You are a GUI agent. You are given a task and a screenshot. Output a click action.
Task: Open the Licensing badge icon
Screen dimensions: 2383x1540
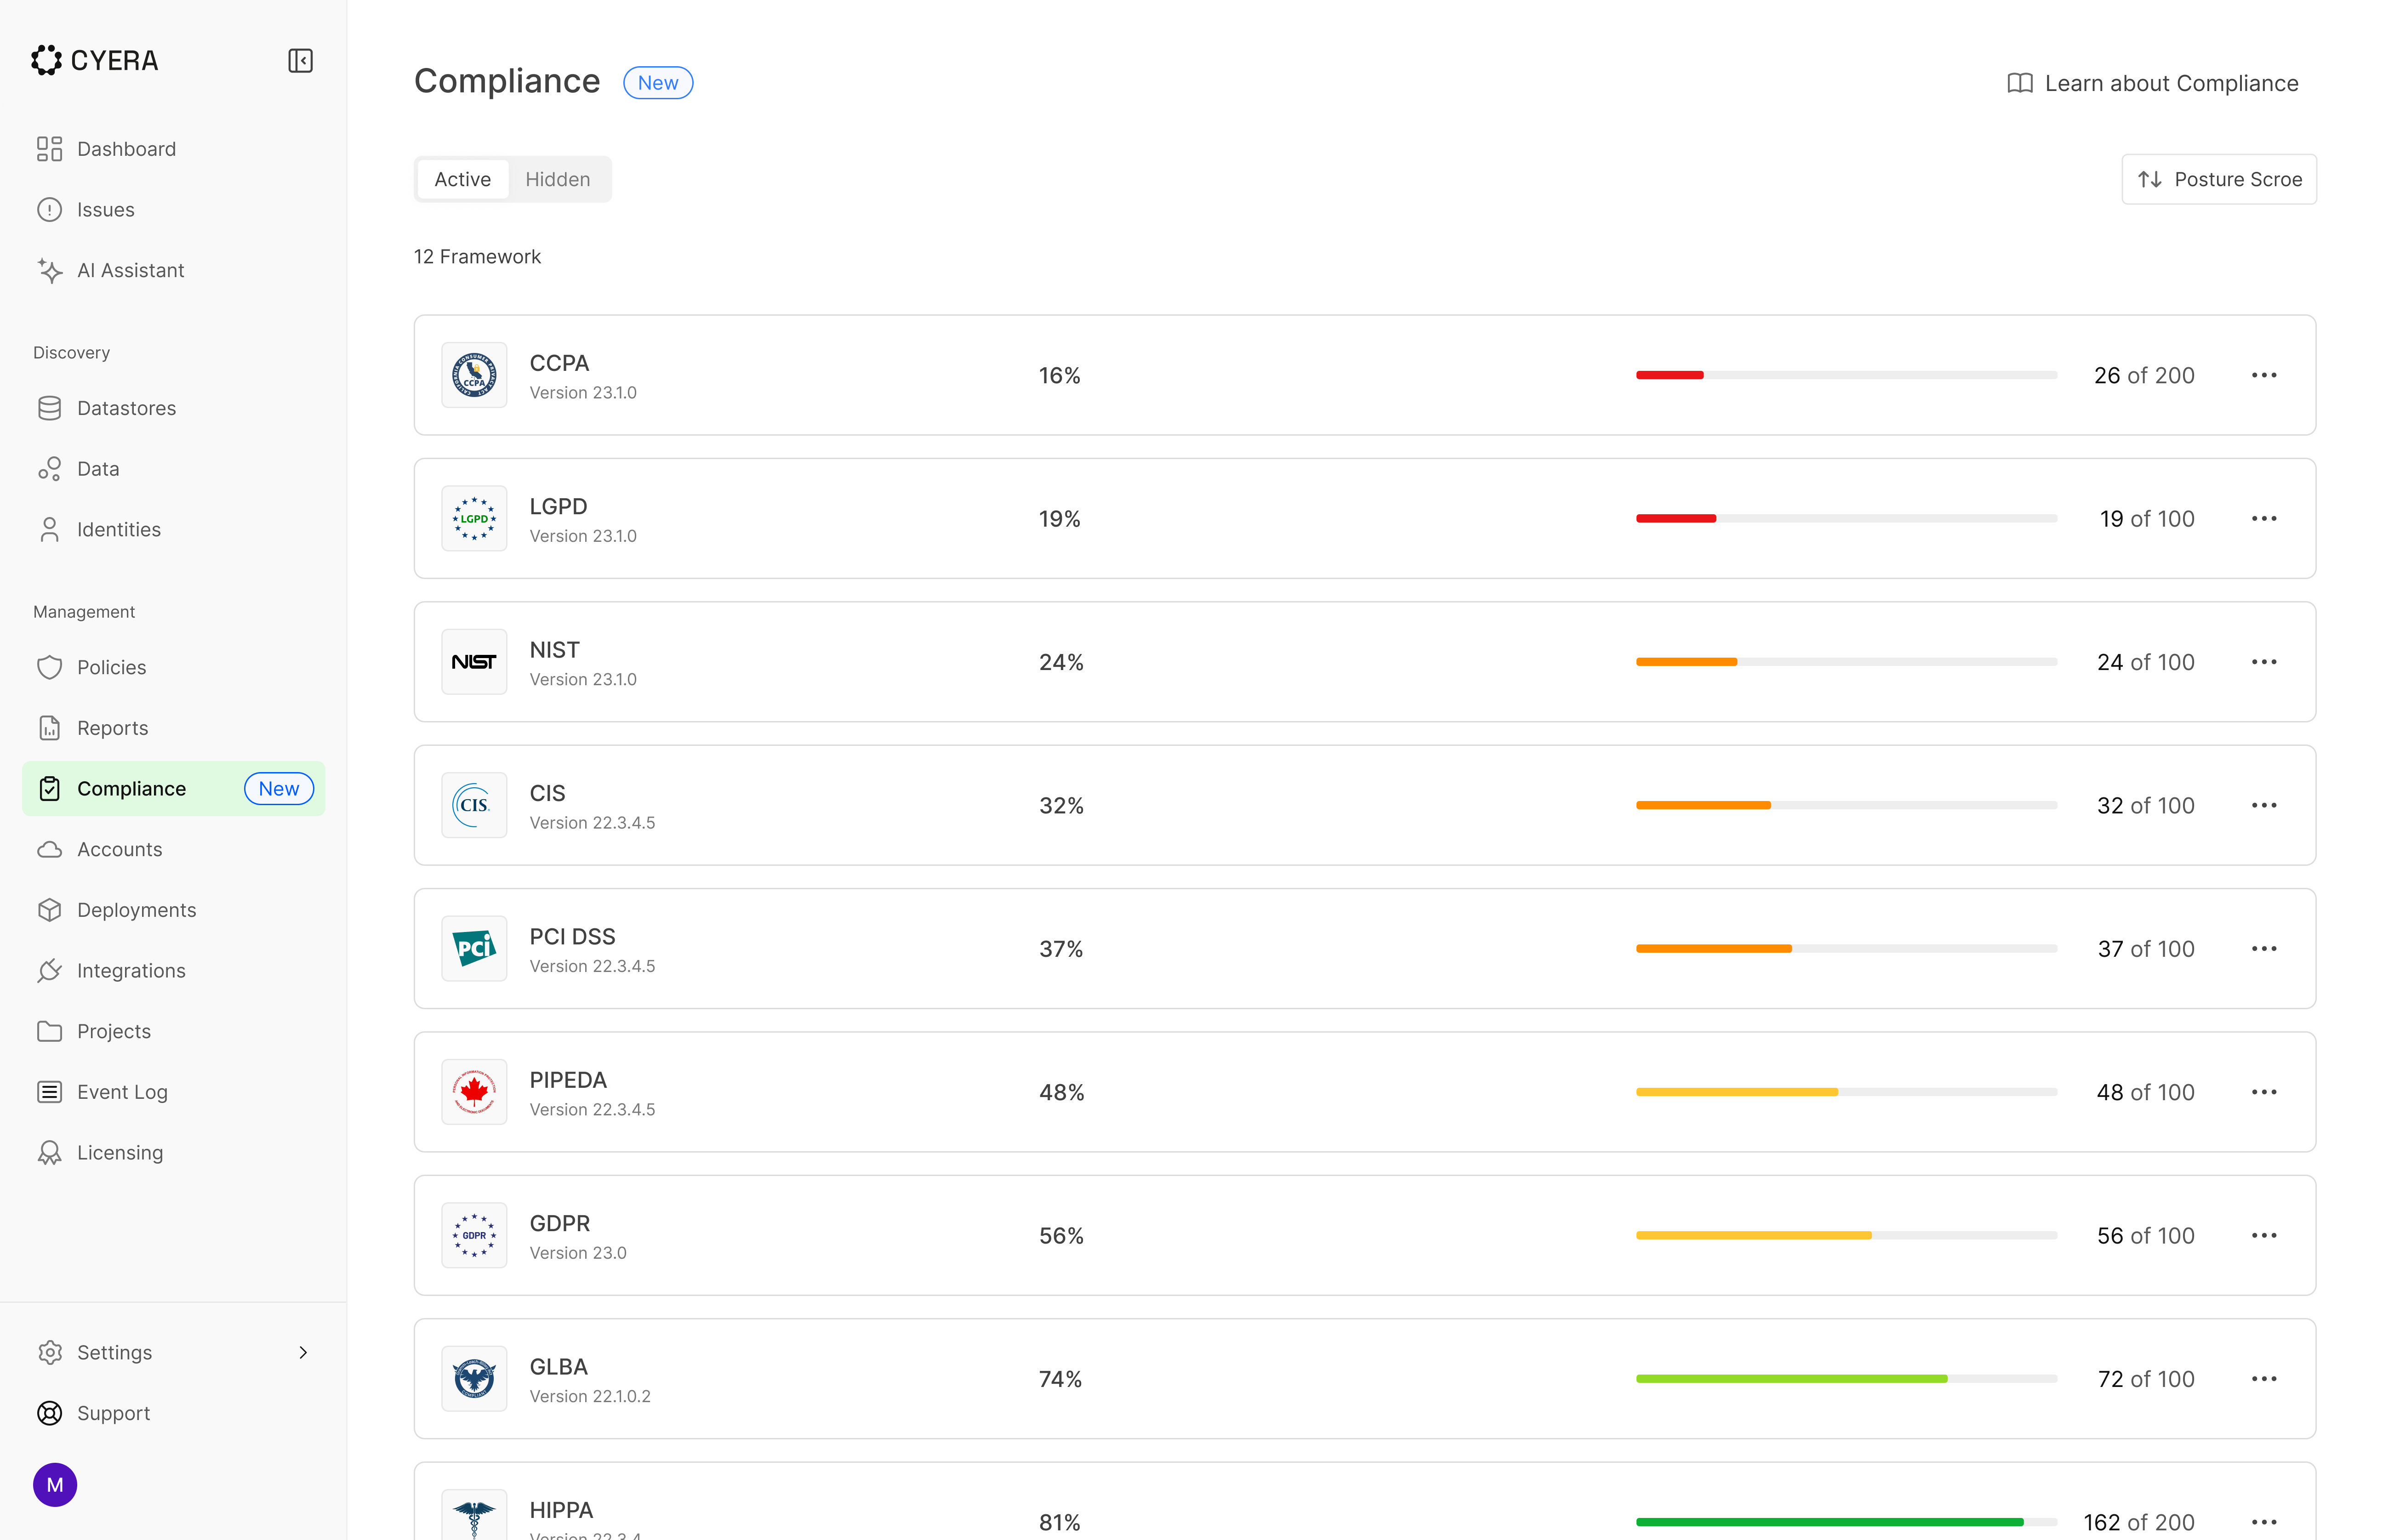click(50, 1152)
